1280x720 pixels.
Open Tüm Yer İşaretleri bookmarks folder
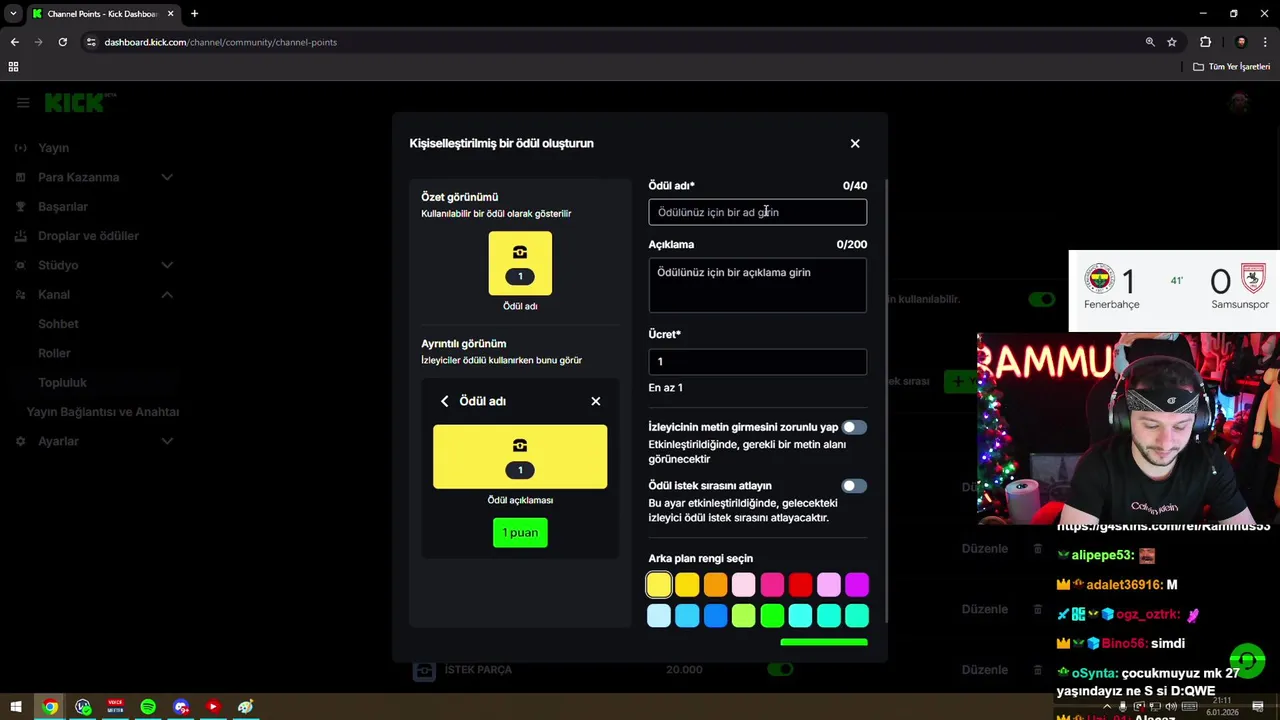pyautogui.click(x=1231, y=67)
